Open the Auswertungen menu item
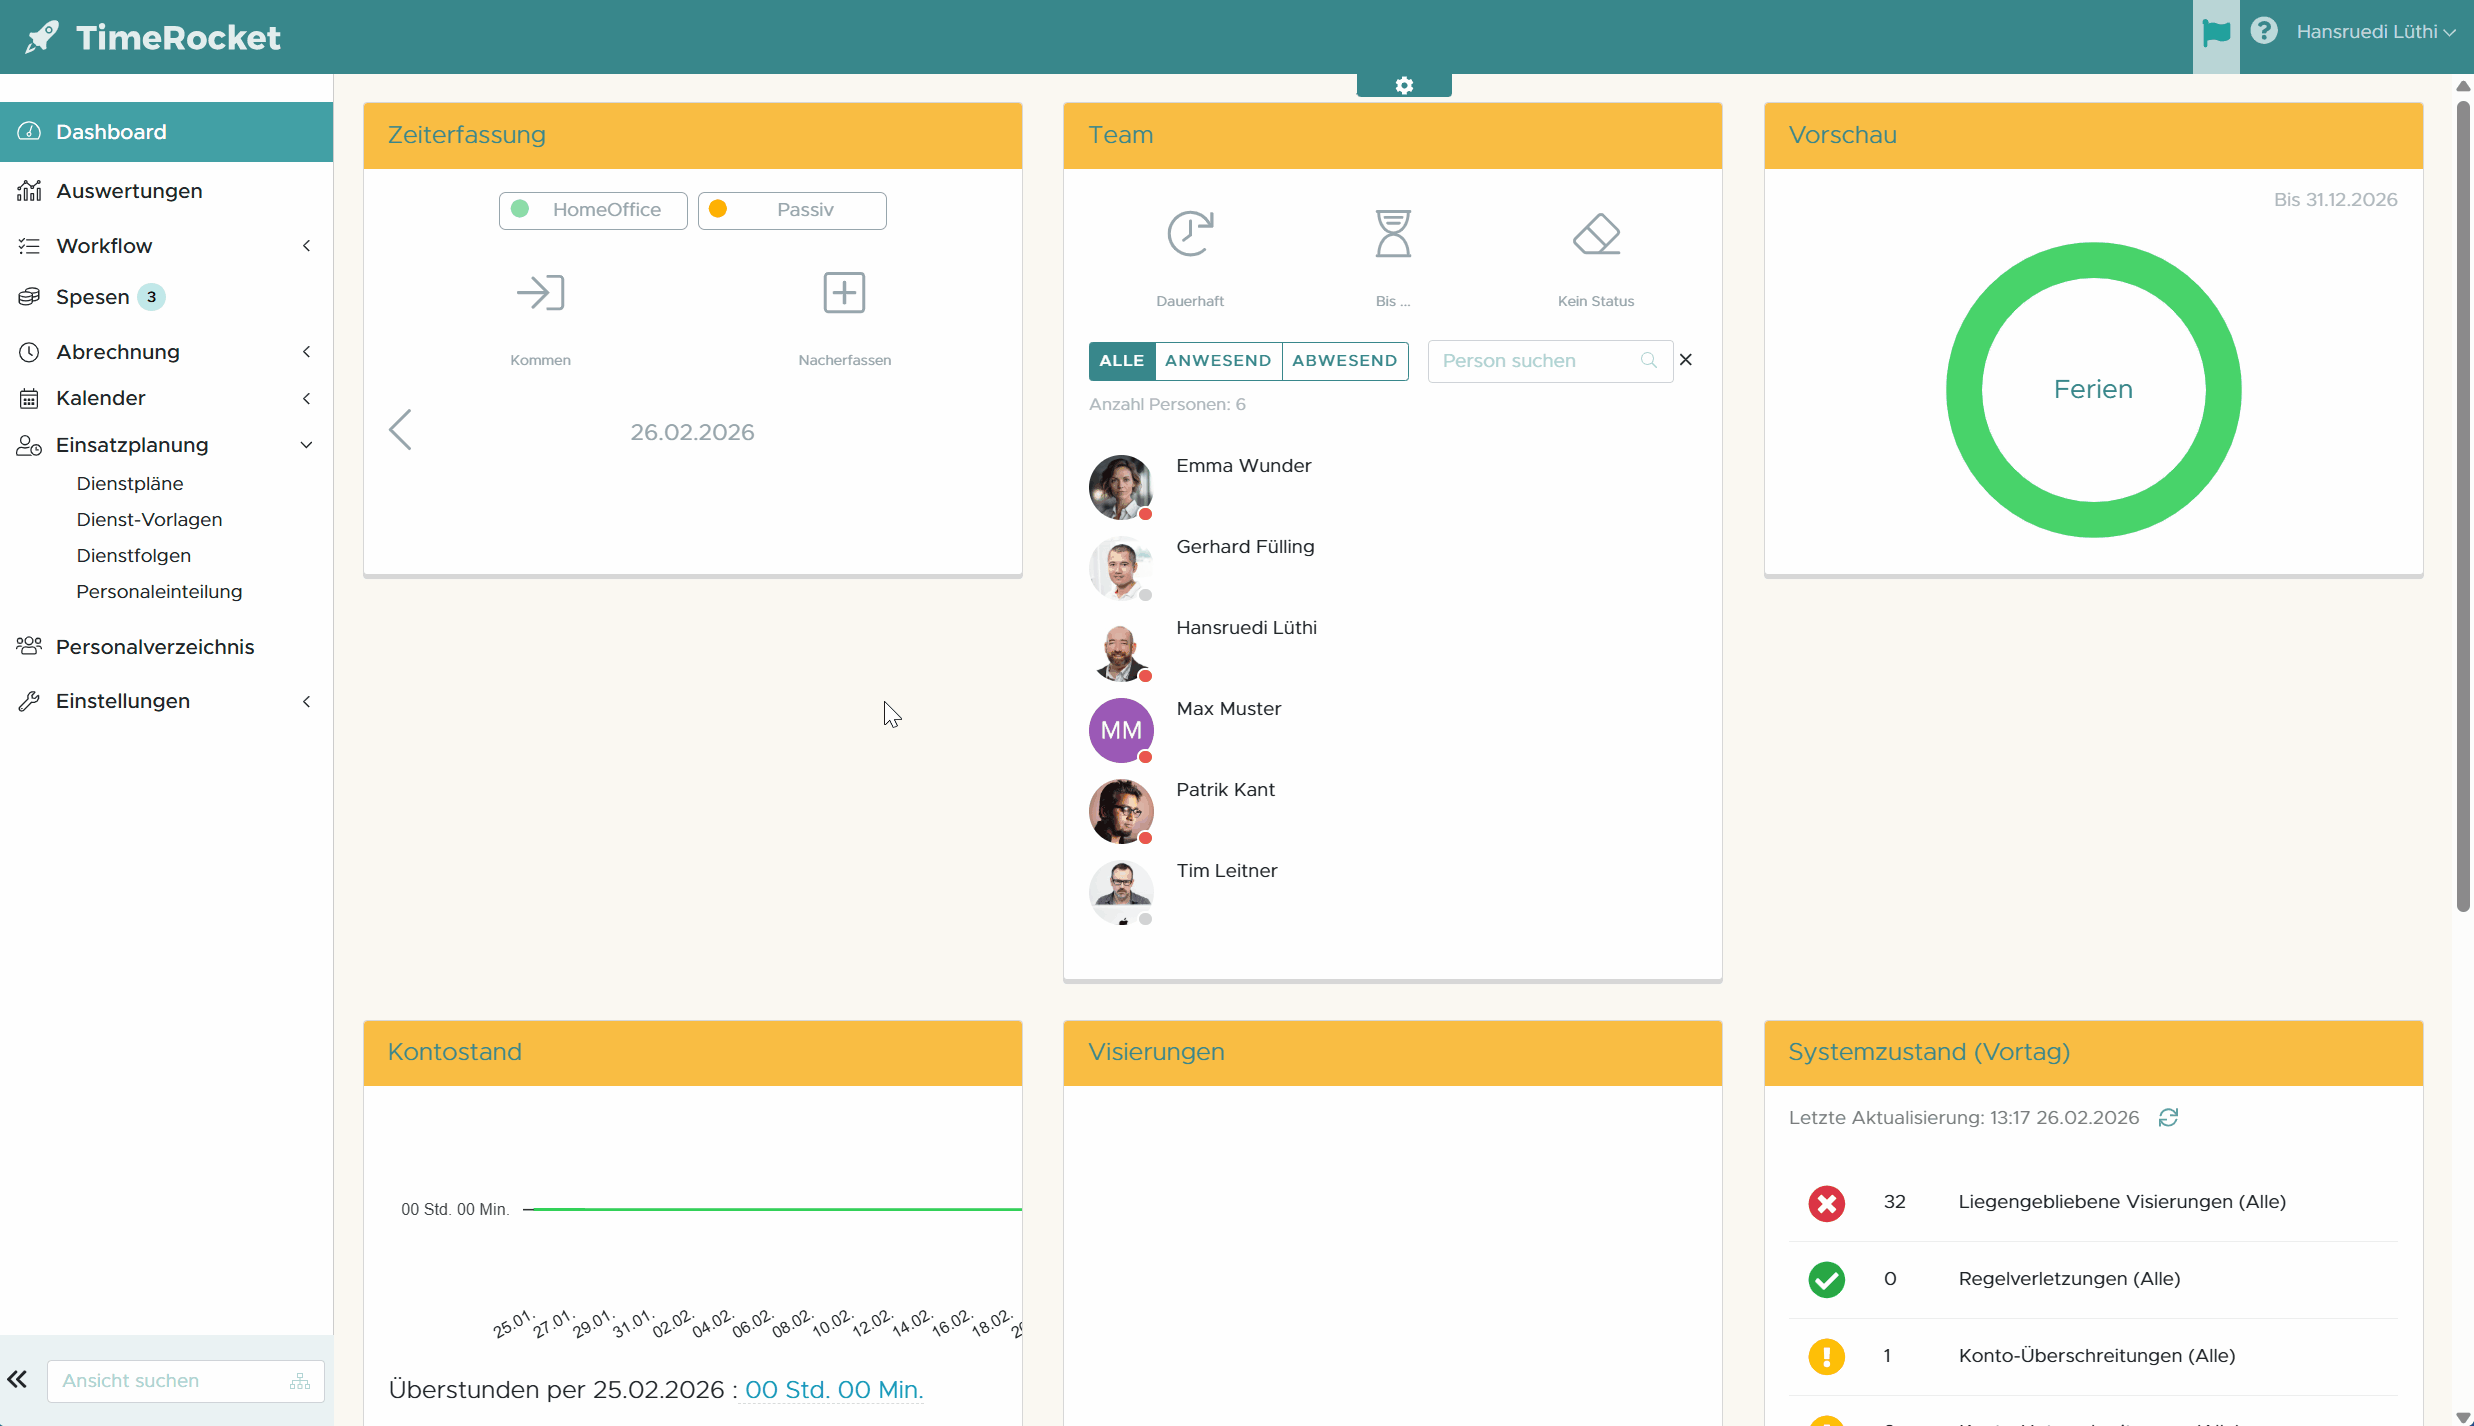 pos(129,191)
